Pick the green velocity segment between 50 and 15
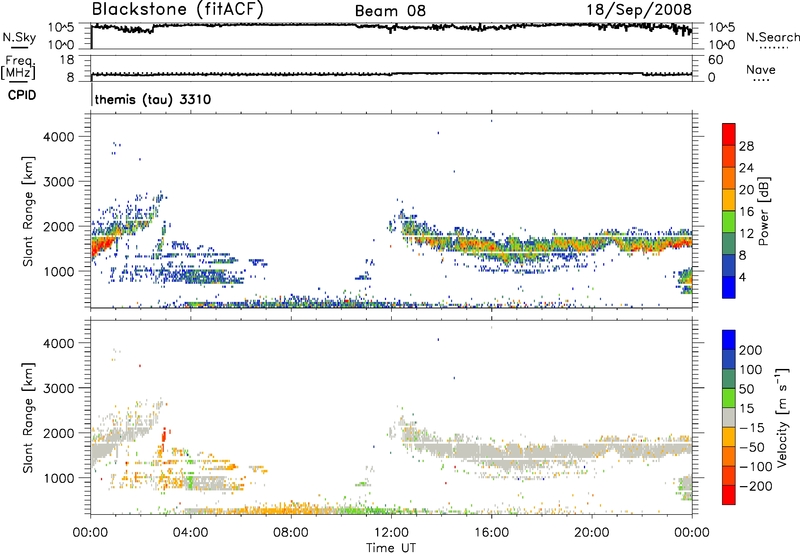 729,398
